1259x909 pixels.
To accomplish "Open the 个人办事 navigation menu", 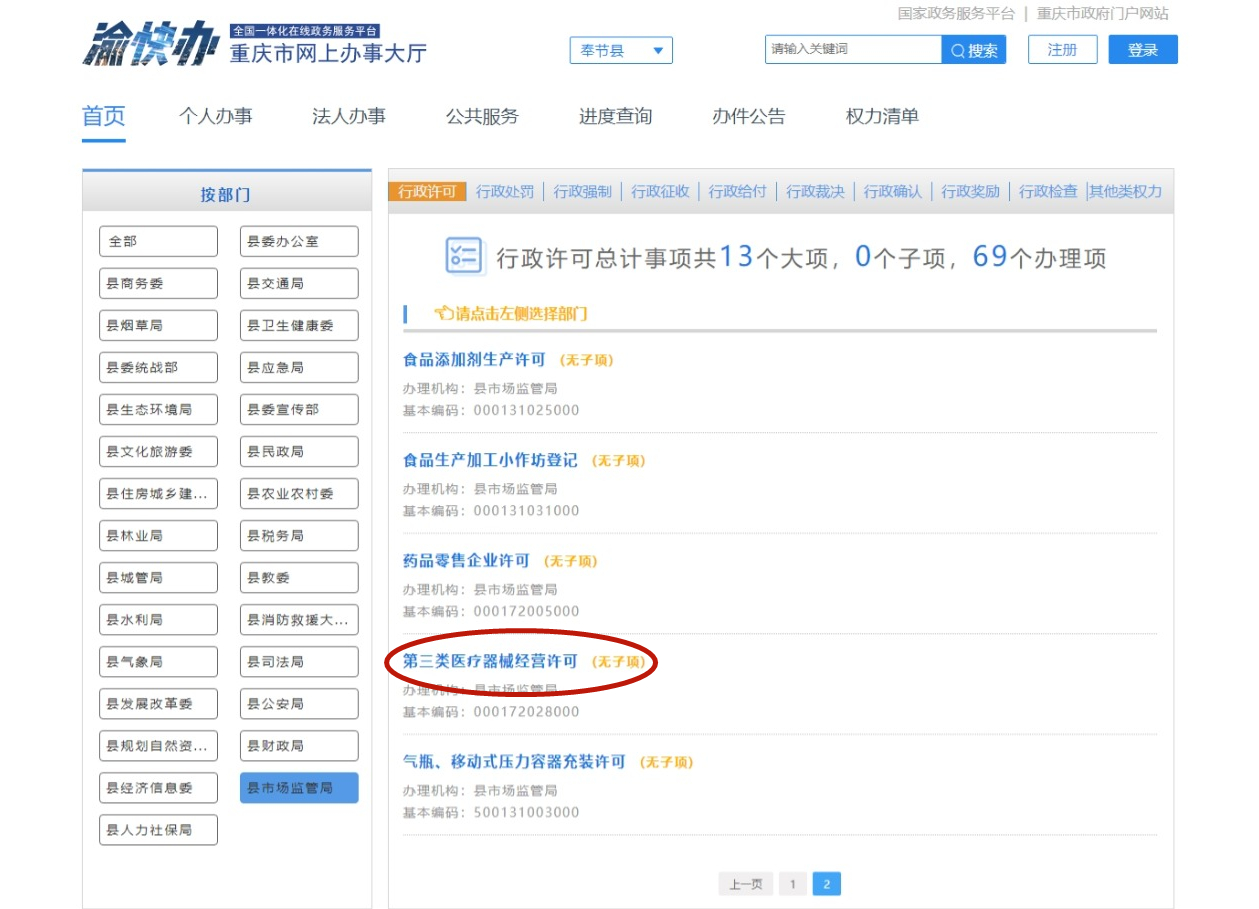I will point(215,116).
